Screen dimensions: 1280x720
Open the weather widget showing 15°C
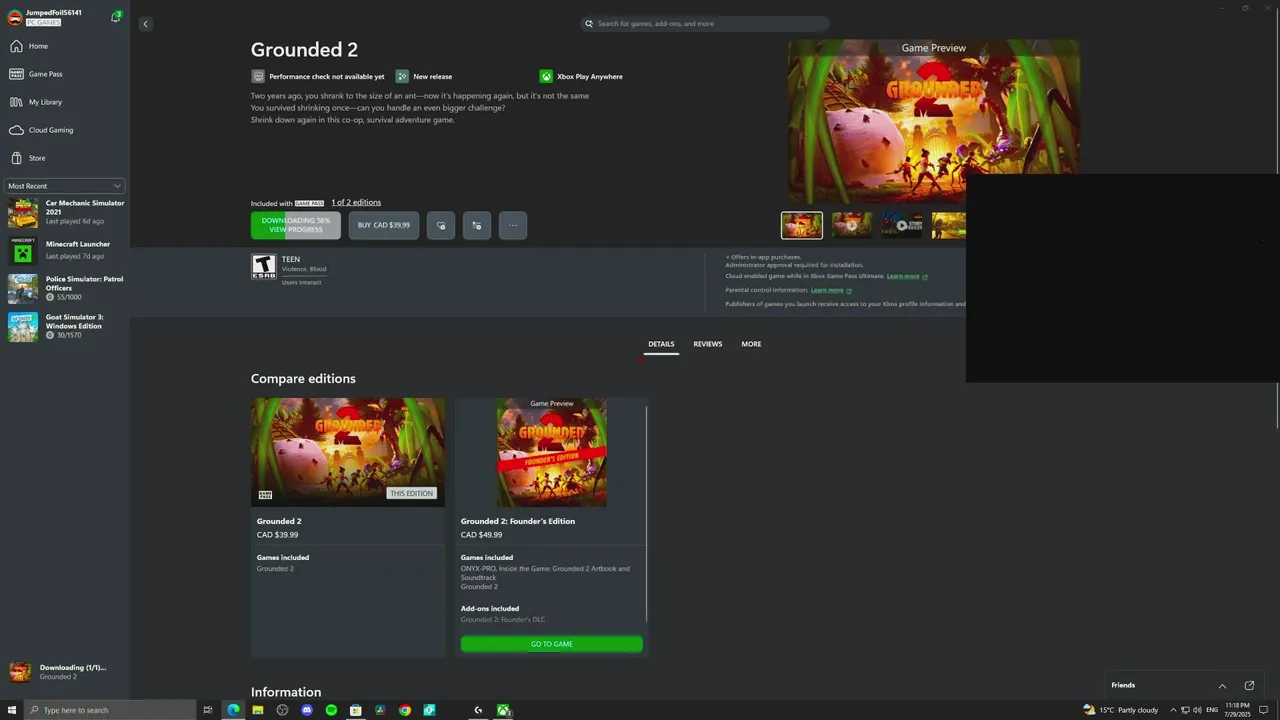tap(1121, 710)
